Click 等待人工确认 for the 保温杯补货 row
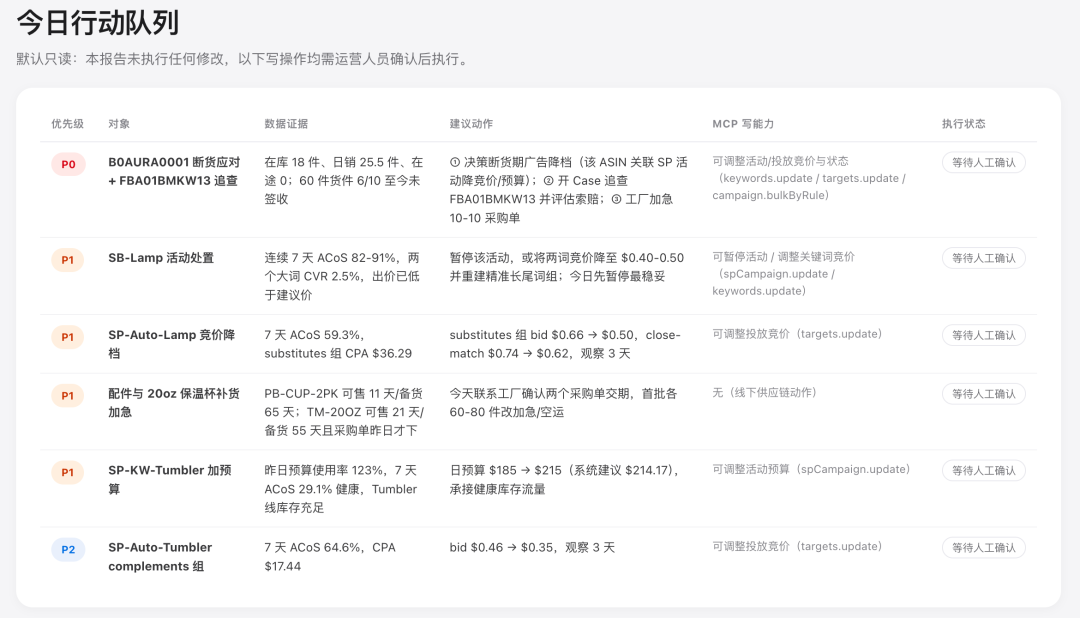This screenshot has width=1080, height=618. [x=984, y=394]
